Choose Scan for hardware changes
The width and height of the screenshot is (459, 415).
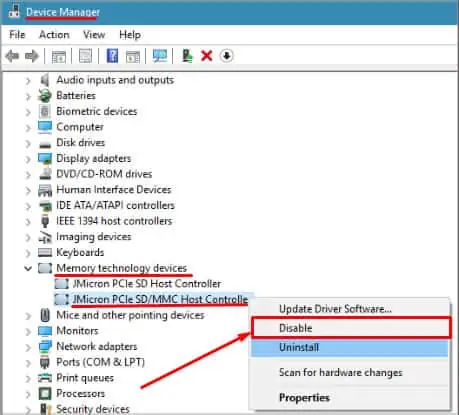point(350,372)
